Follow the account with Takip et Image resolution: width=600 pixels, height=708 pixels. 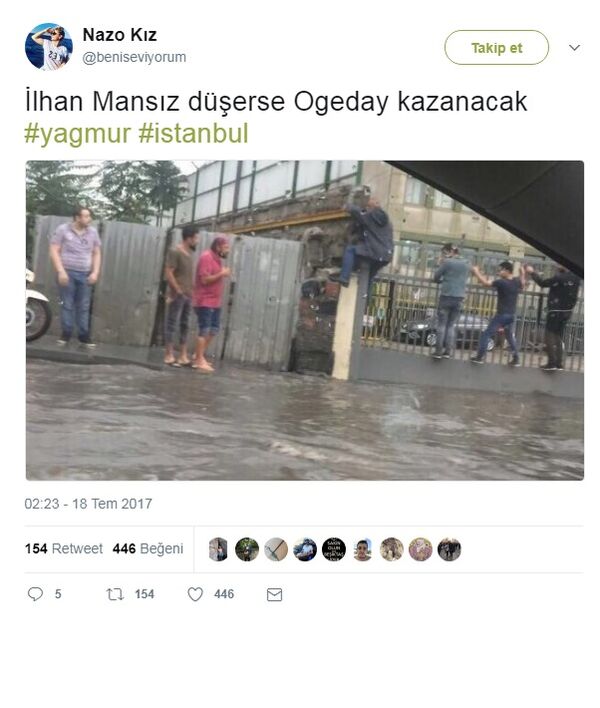497,47
